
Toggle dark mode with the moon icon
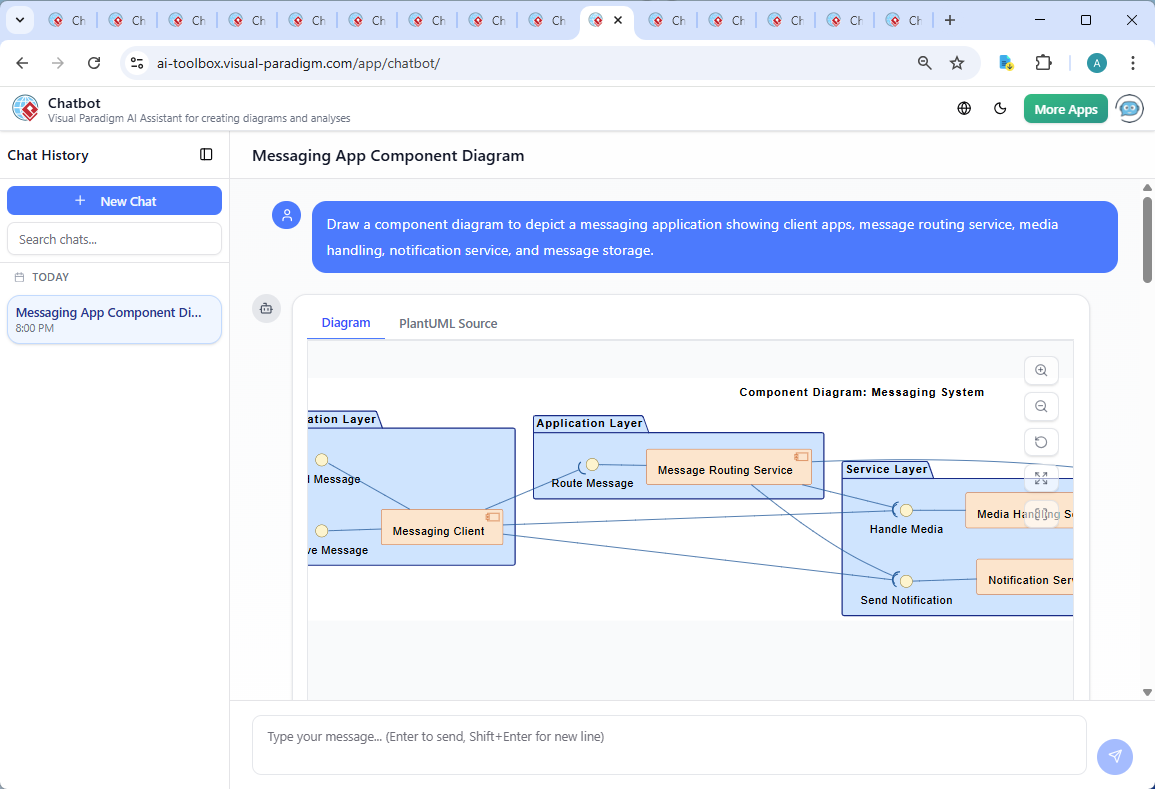[1000, 108]
